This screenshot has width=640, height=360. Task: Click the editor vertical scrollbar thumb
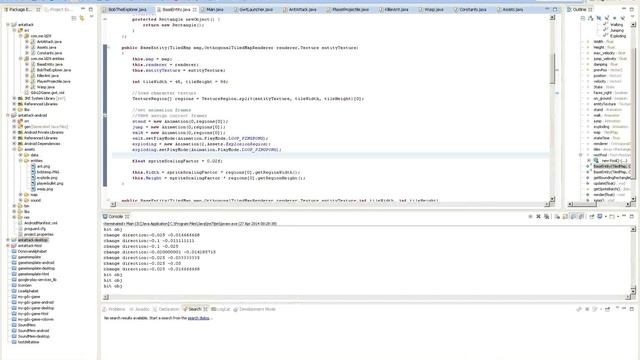(552, 69)
